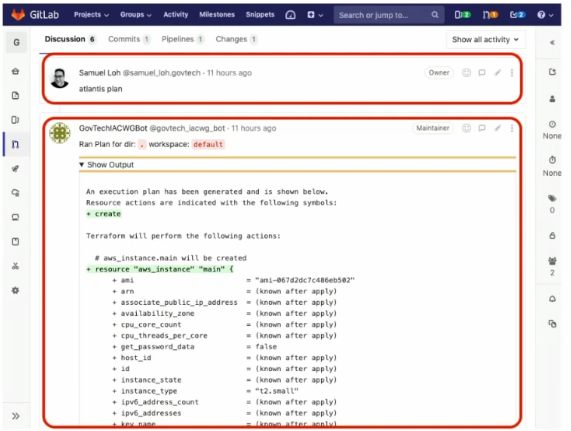Focus the Search or jump to field
Viewport: 571px width, 431px height.
[x=388, y=15]
